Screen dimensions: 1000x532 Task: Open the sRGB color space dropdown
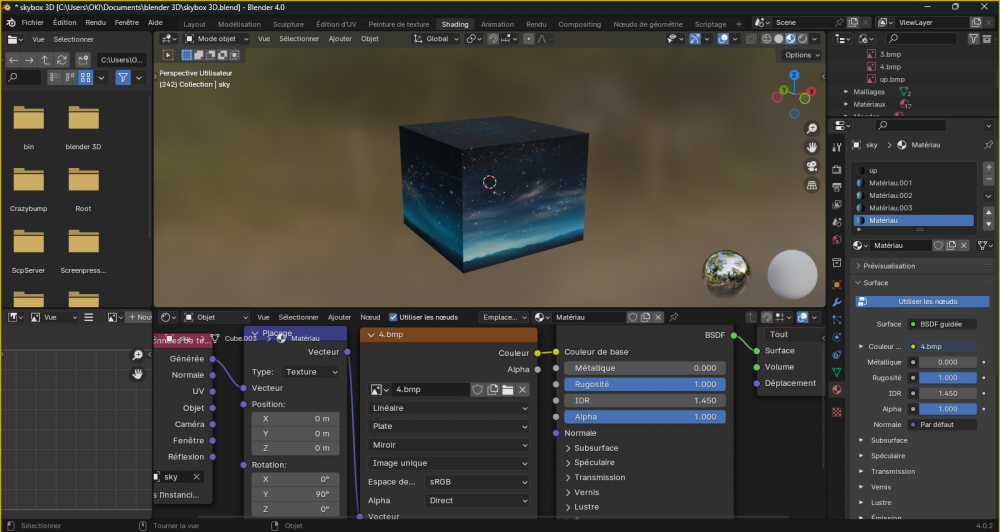pos(477,482)
